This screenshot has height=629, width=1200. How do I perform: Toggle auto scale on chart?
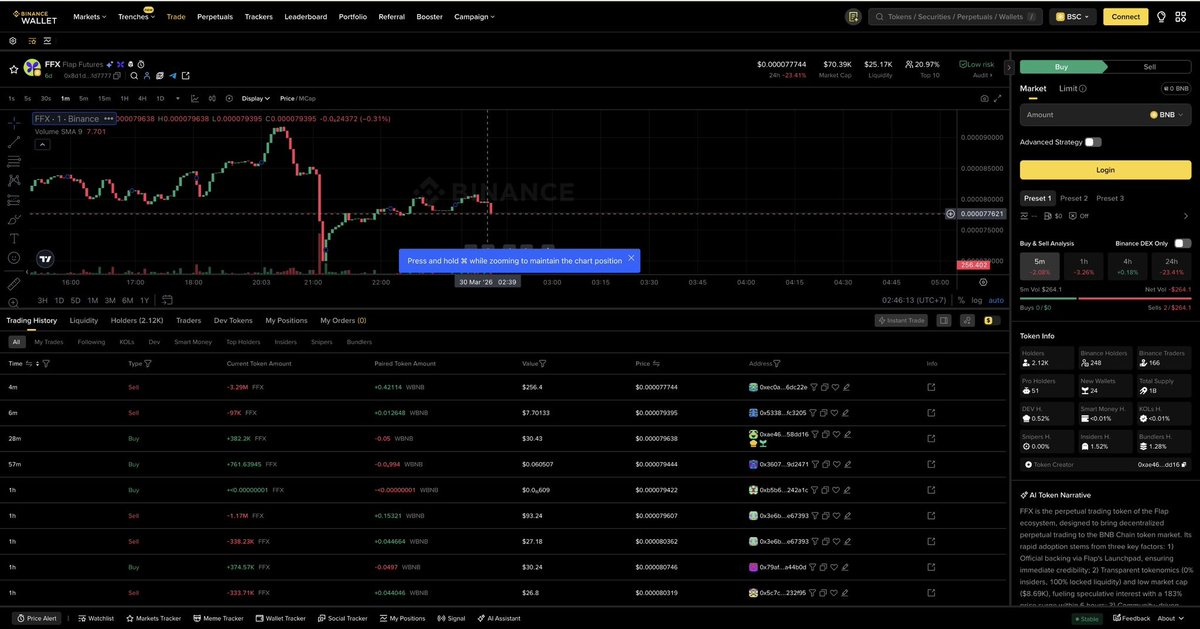[x=996, y=300]
